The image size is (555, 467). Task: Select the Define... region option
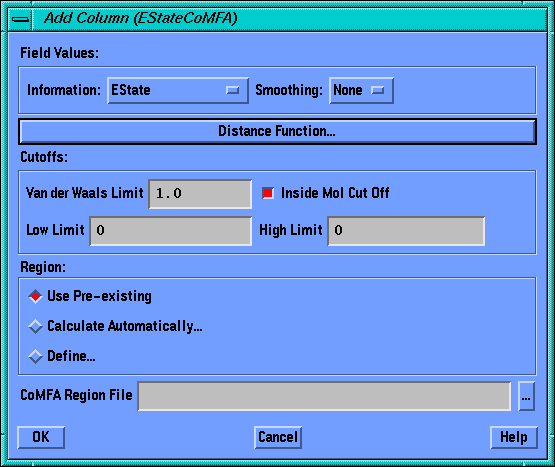[62, 356]
